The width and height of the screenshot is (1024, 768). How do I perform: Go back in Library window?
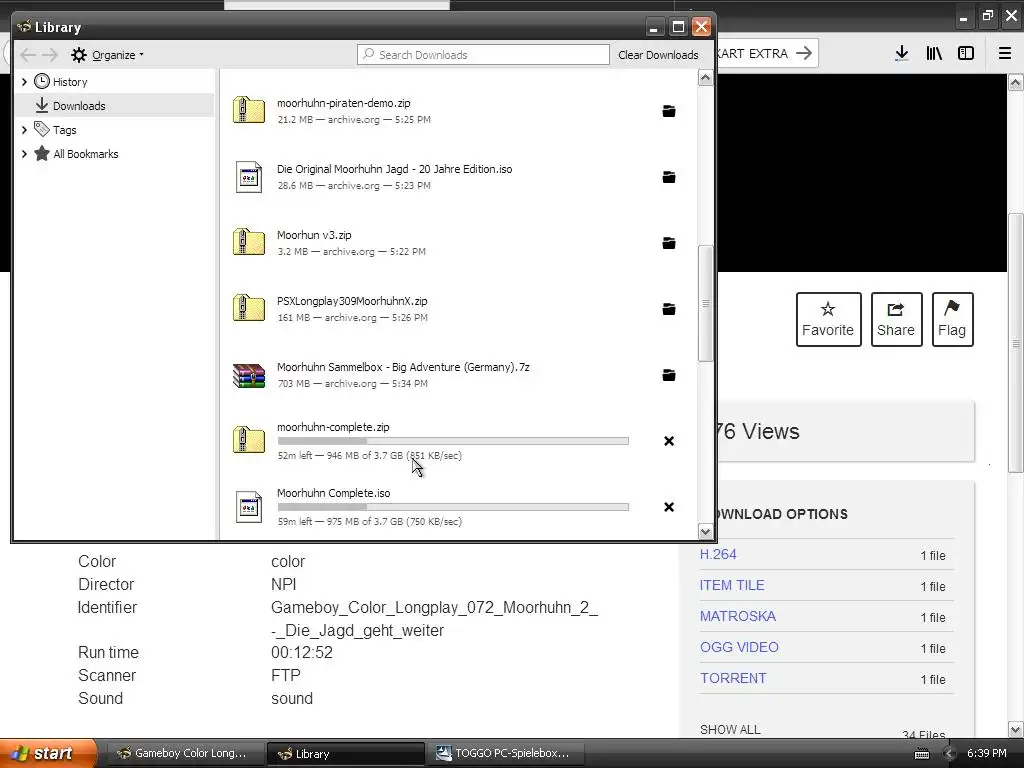28,55
